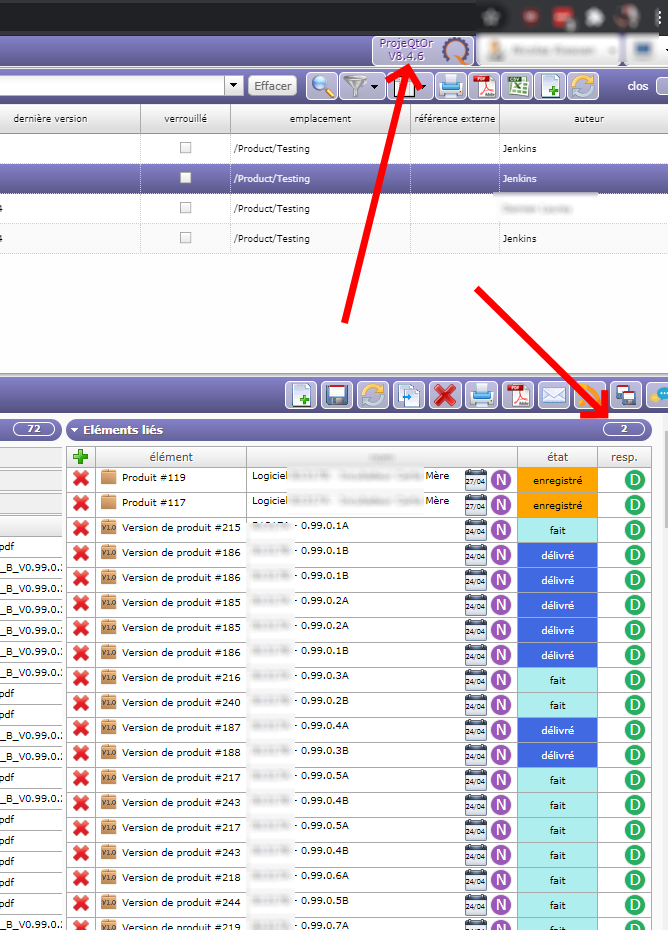Image resolution: width=668 pixels, height=930 pixels.
Task: Open the filter funnel dropdown arrow
Action: click(x=374, y=87)
